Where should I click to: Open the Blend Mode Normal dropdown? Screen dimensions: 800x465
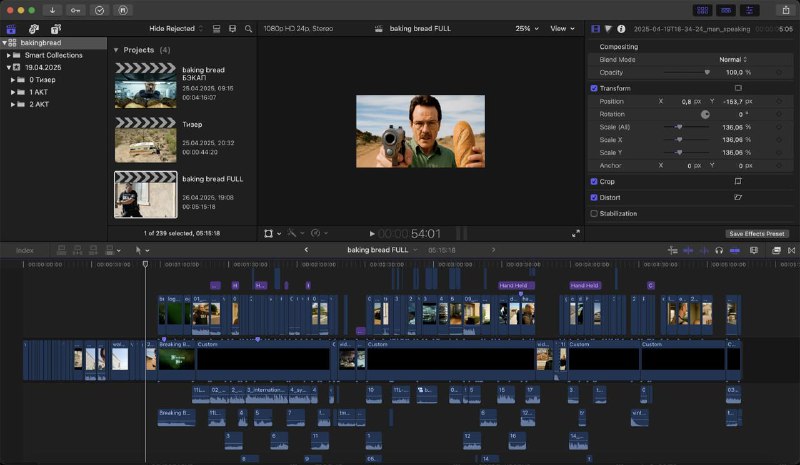tap(733, 60)
